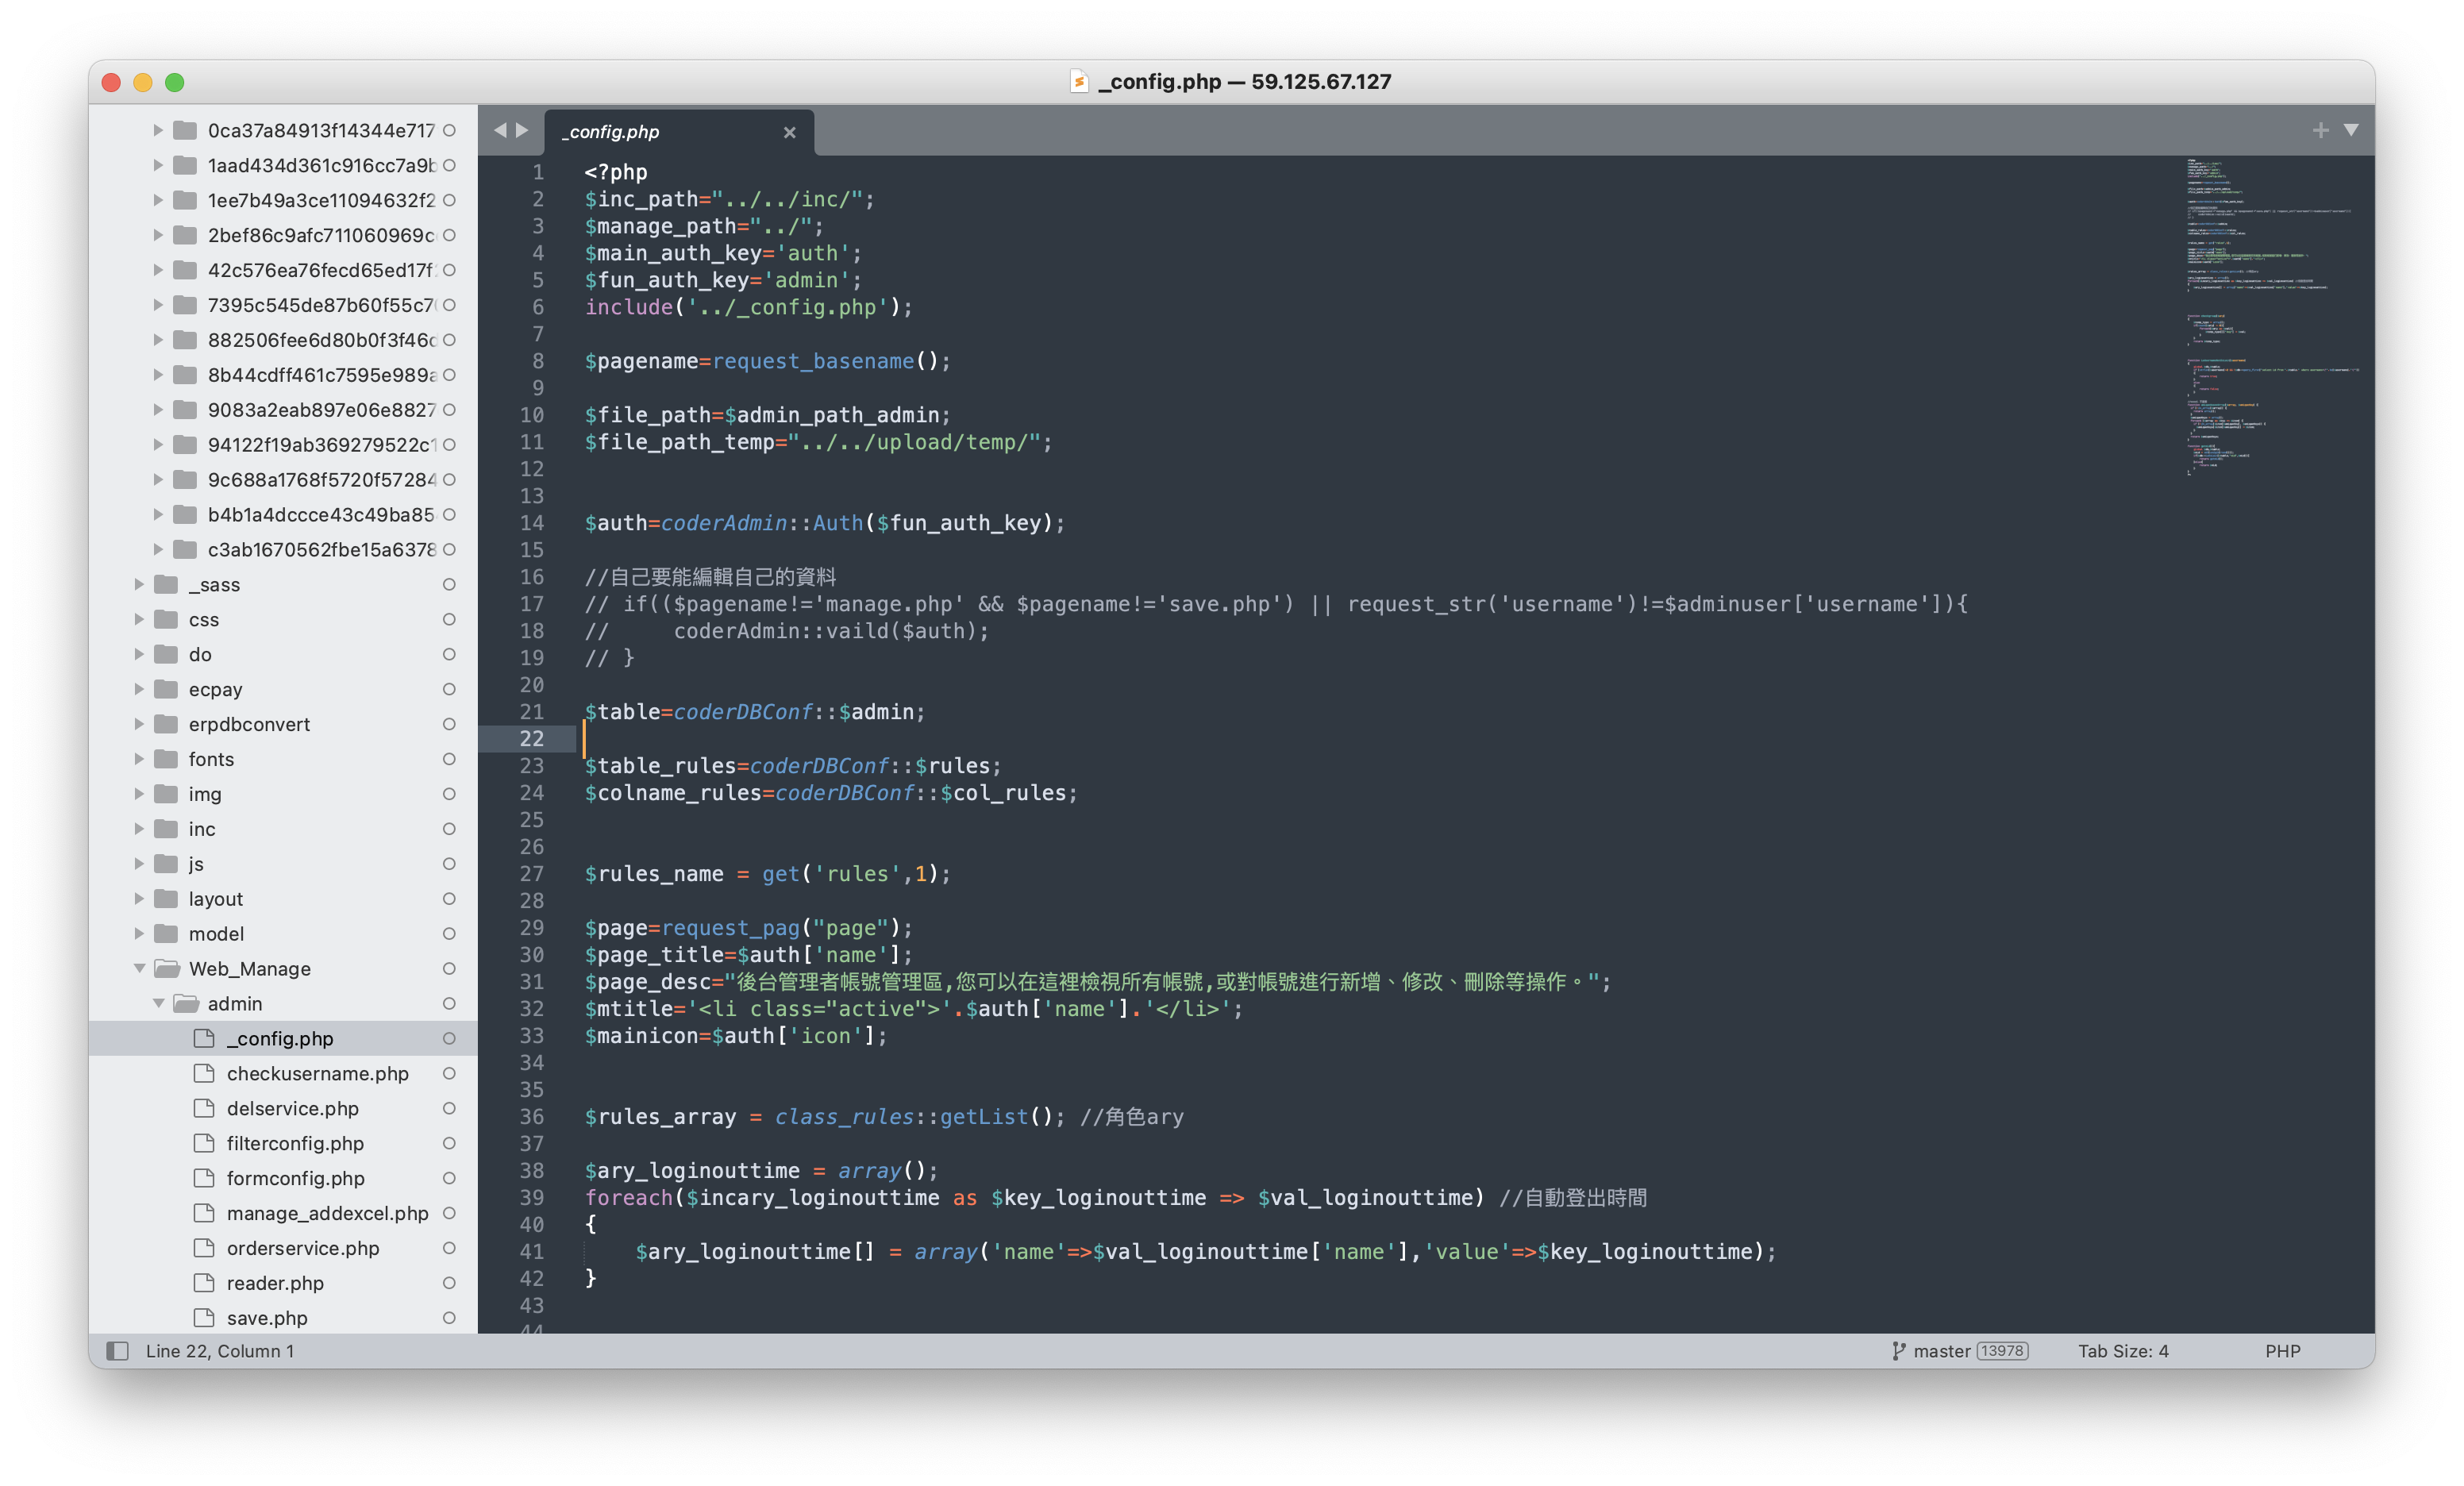The image size is (2464, 1486).
Task: Open orderservice.php file
Action: (x=303, y=1248)
